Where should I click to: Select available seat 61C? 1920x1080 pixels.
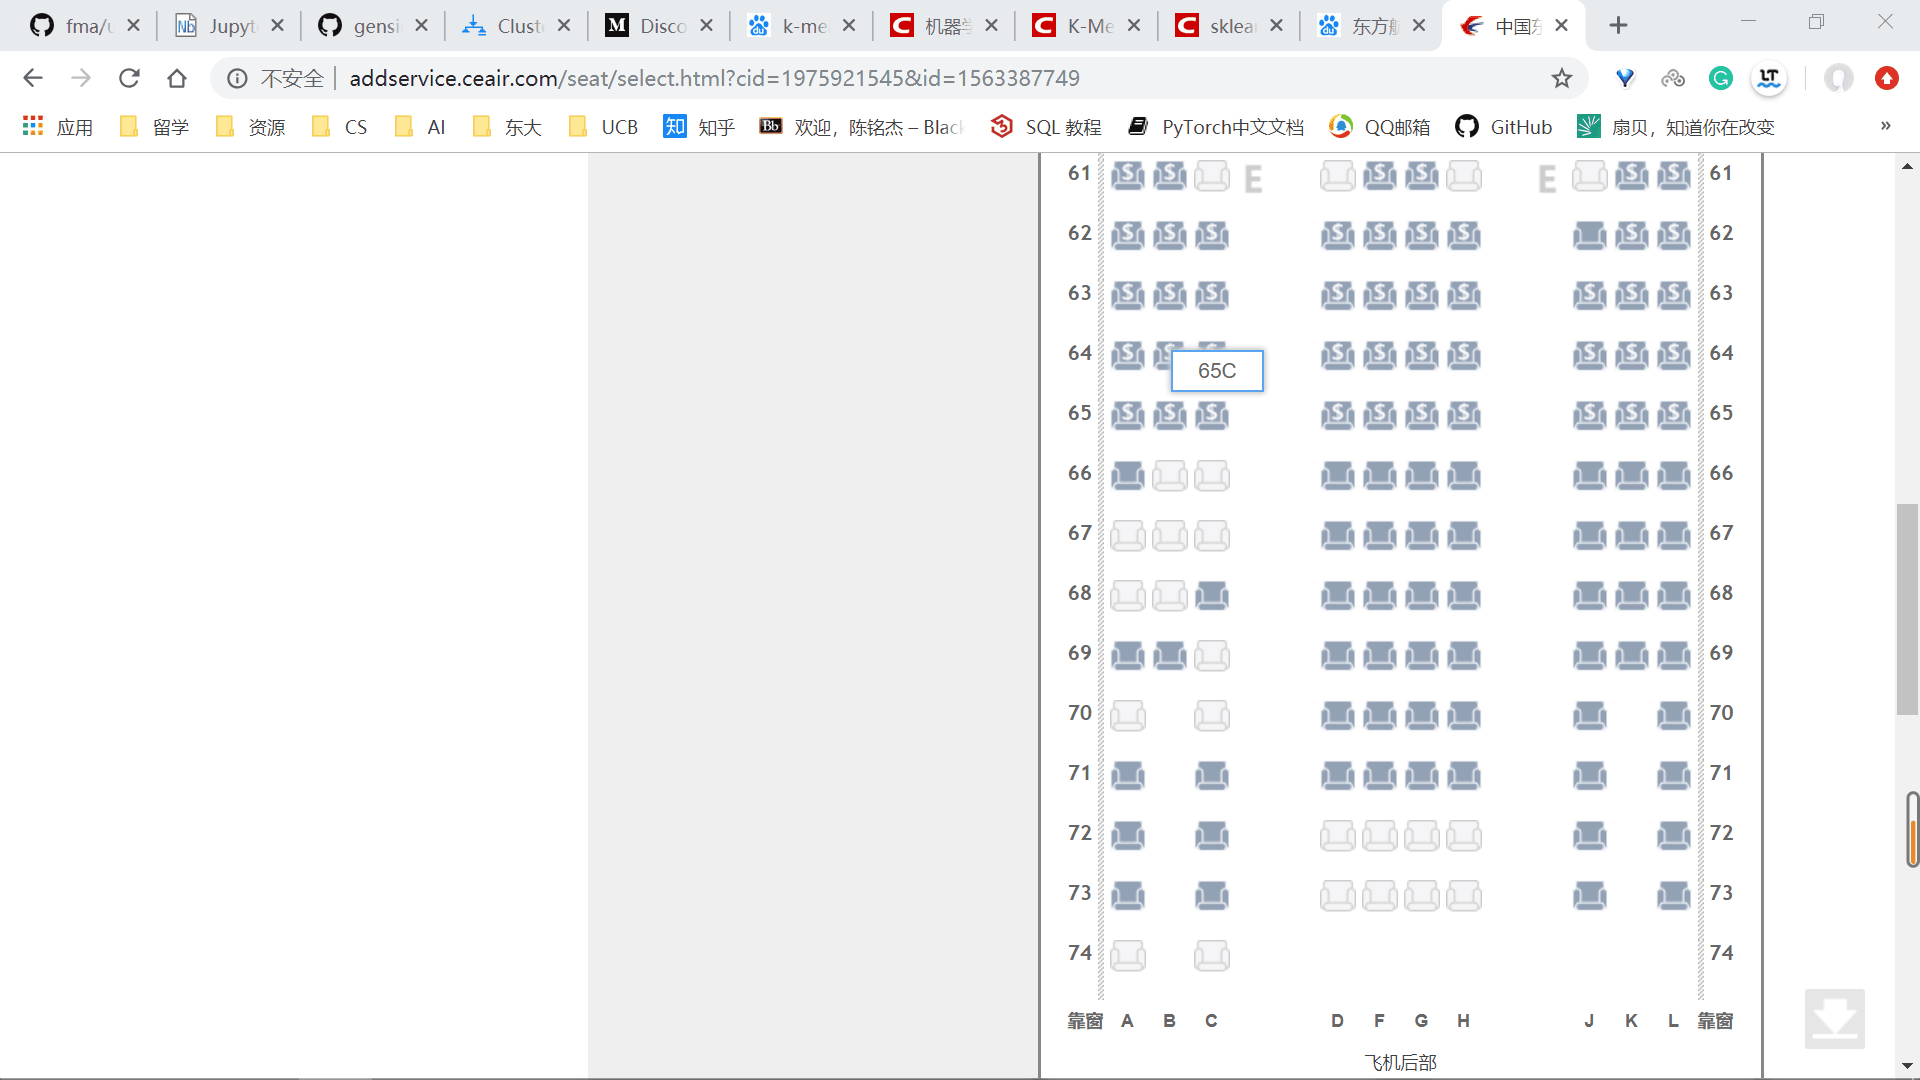(x=1211, y=176)
